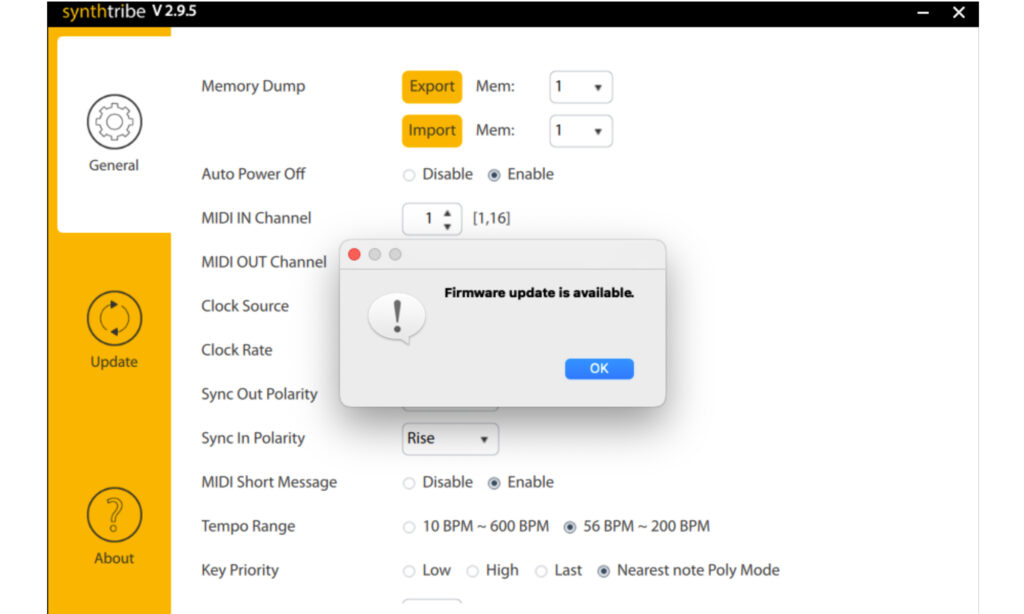
Task: Decrease MIDI IN Channel with down arrow
Action: [447, 226]
